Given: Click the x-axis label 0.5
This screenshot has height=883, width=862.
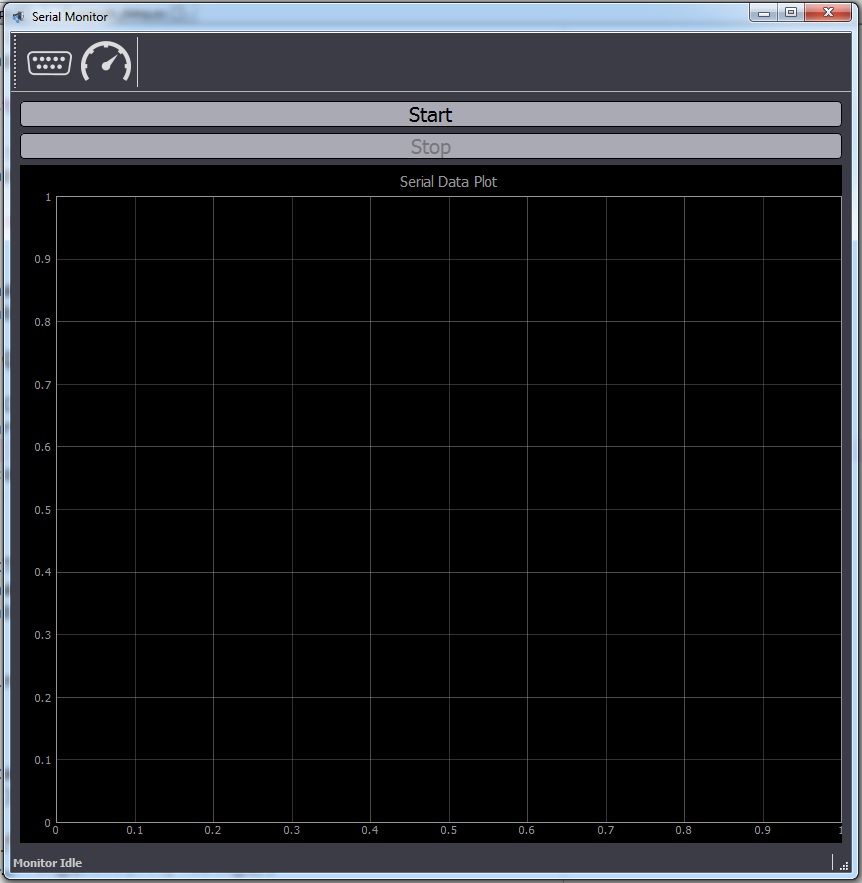Looking at the screenshot, I should click(449, 830).
